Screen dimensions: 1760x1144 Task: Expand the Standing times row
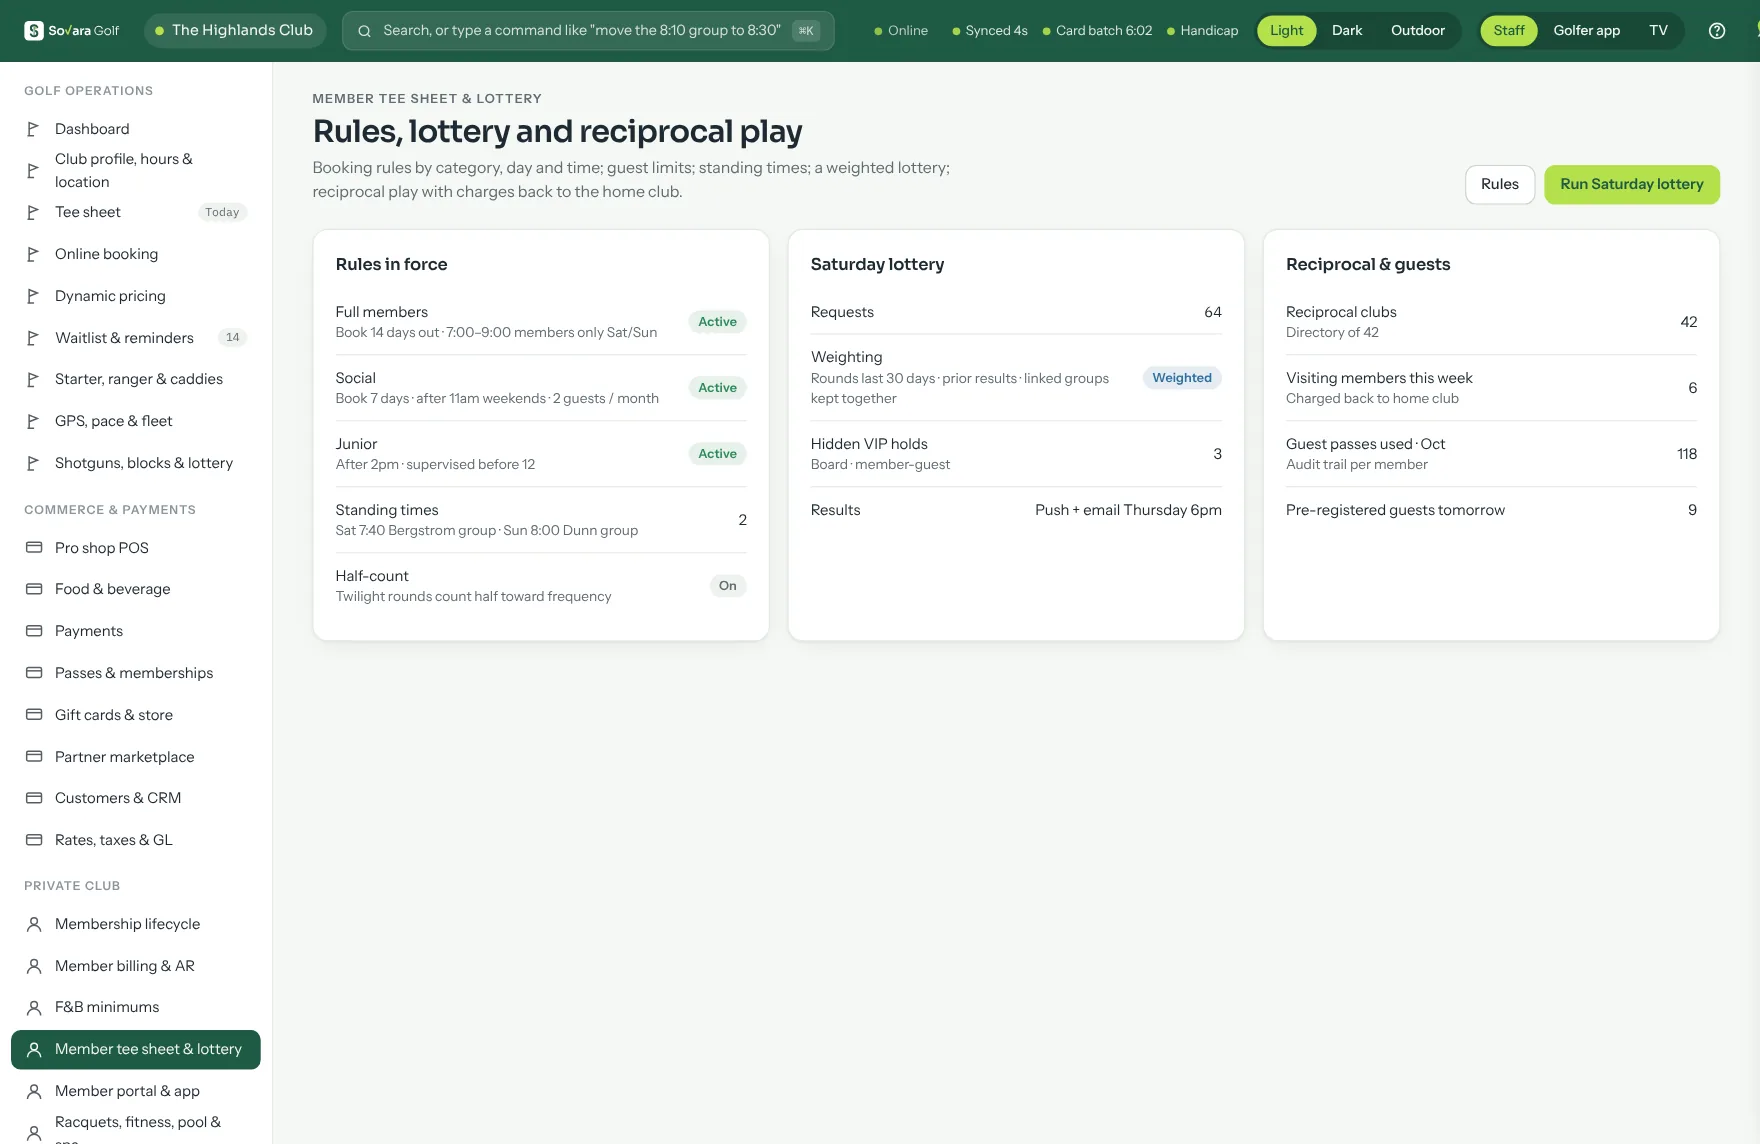[541, 520]
